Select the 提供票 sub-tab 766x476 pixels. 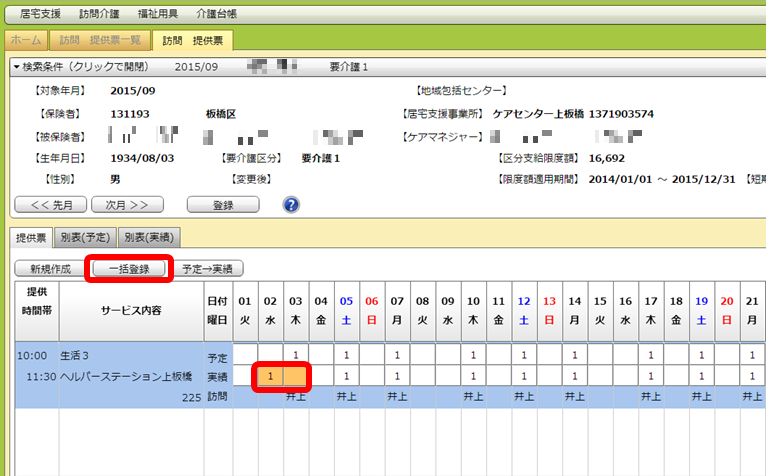click(32, 237)
